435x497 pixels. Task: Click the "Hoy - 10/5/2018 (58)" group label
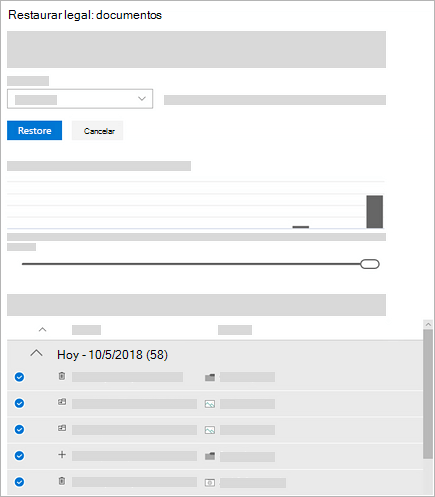(x=112, y=355)
